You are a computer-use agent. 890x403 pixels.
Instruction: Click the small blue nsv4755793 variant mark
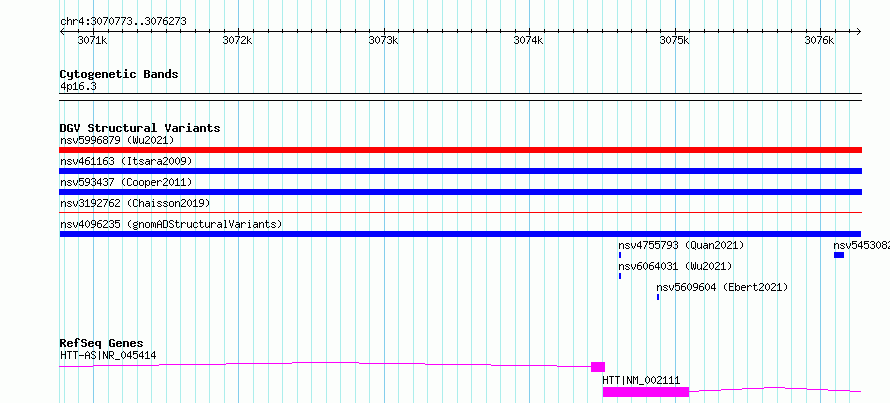[620, 255]
